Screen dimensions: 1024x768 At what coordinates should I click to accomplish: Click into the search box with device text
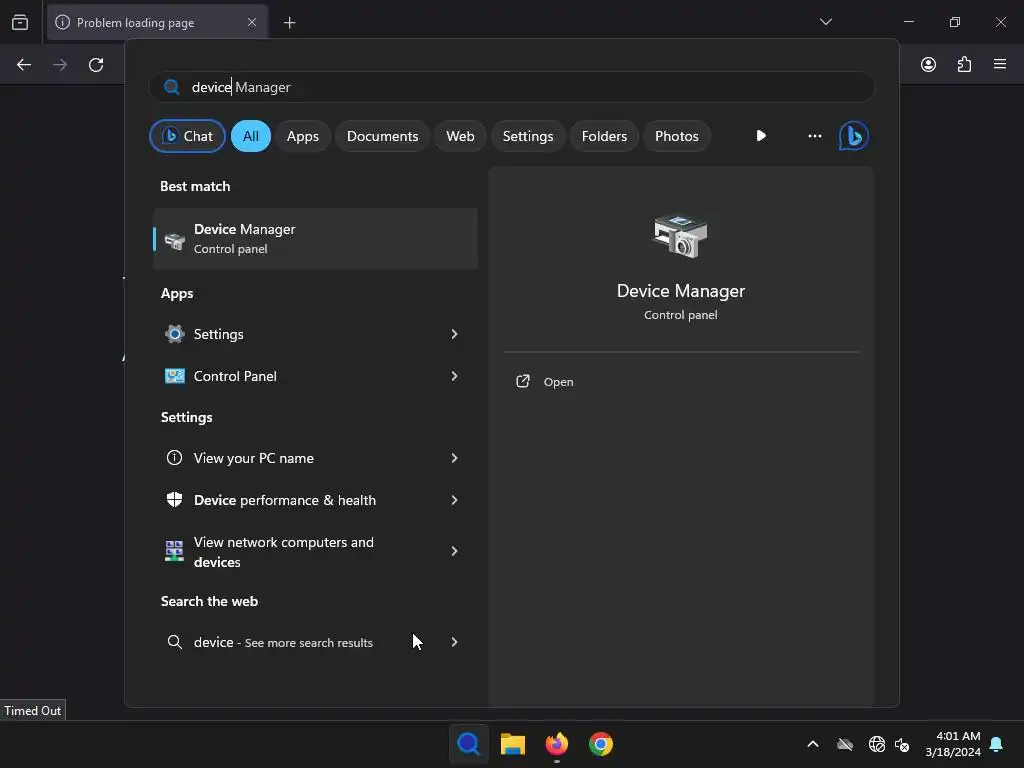(511, 87)
